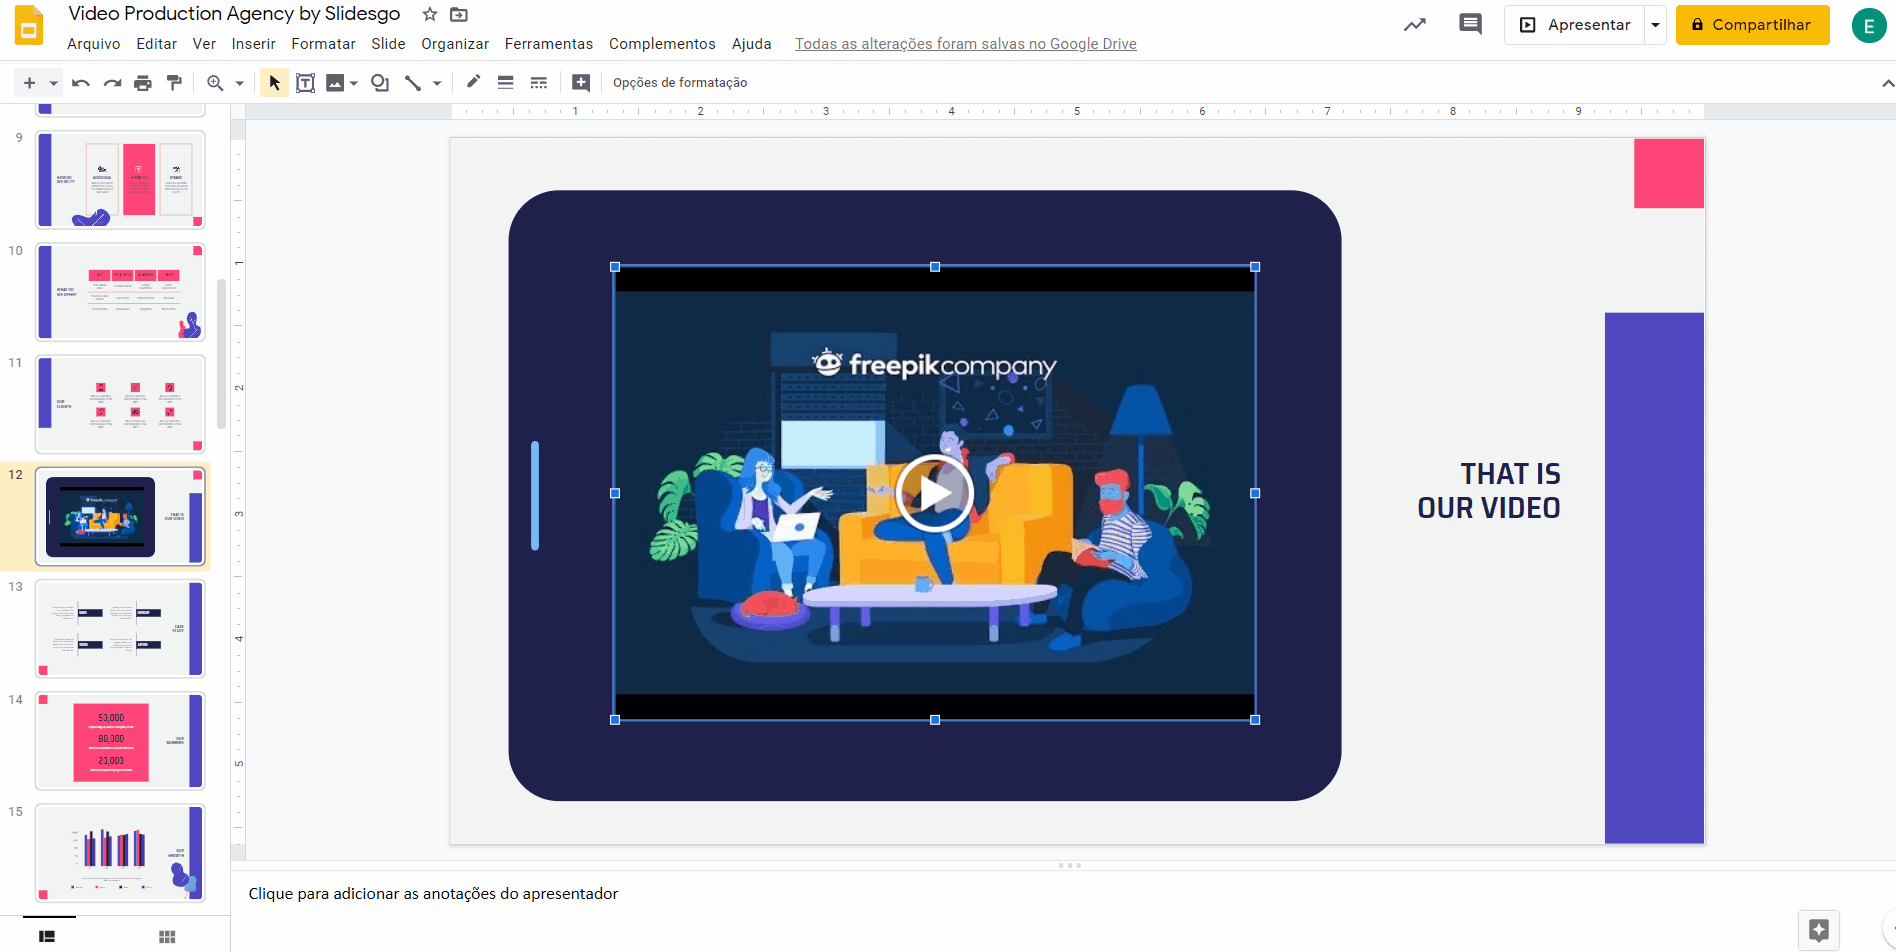Open 'Opções de formatação' panel
This screenshot has width=1896, height=952.
coord(680,83)
